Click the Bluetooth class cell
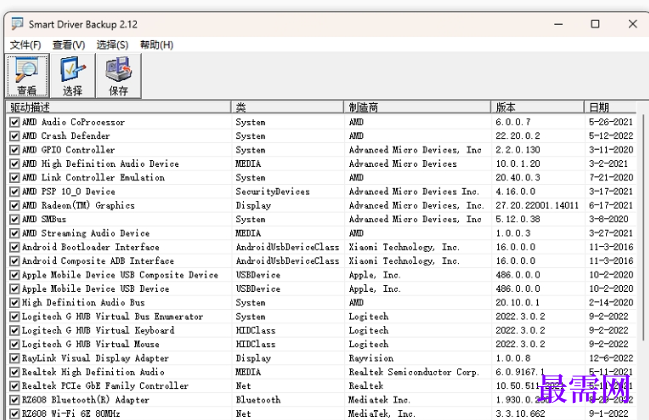 [258, 400]
